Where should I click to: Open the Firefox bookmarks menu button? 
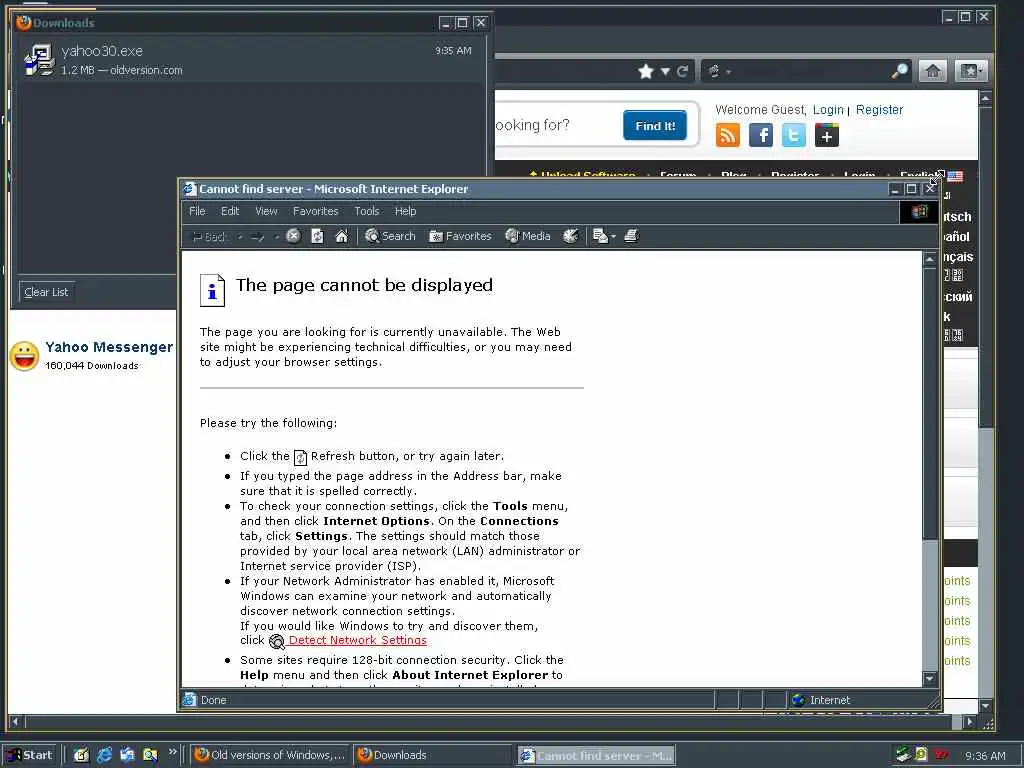(970, 71)
